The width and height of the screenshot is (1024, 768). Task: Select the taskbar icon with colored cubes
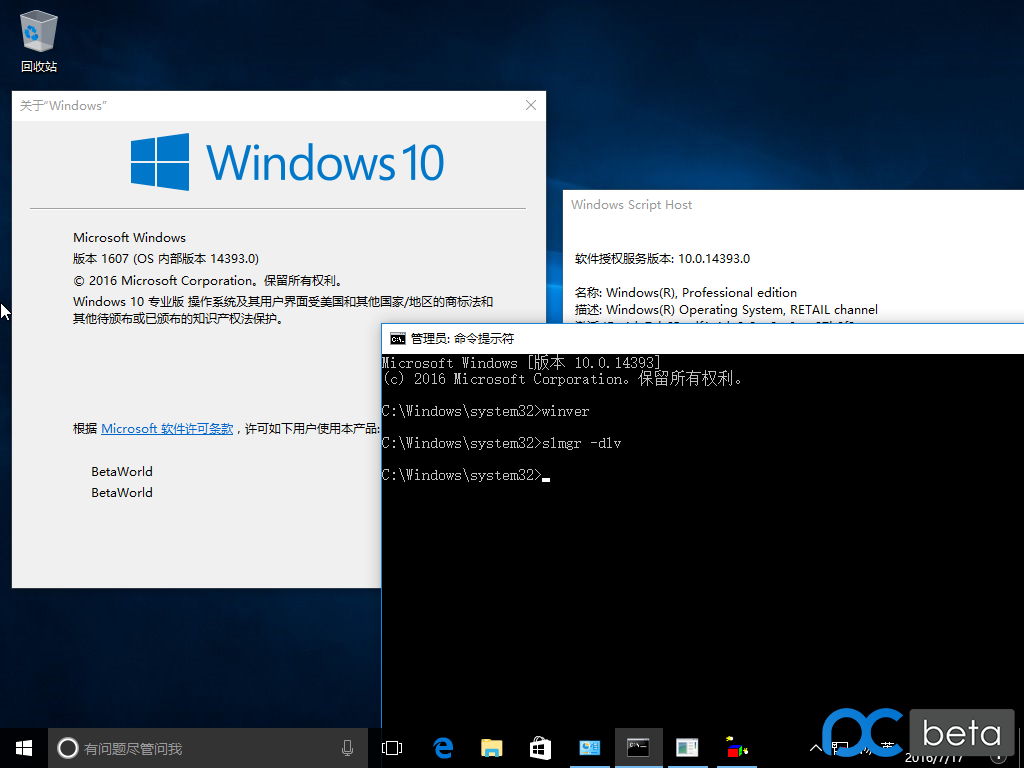click(737, 748)
